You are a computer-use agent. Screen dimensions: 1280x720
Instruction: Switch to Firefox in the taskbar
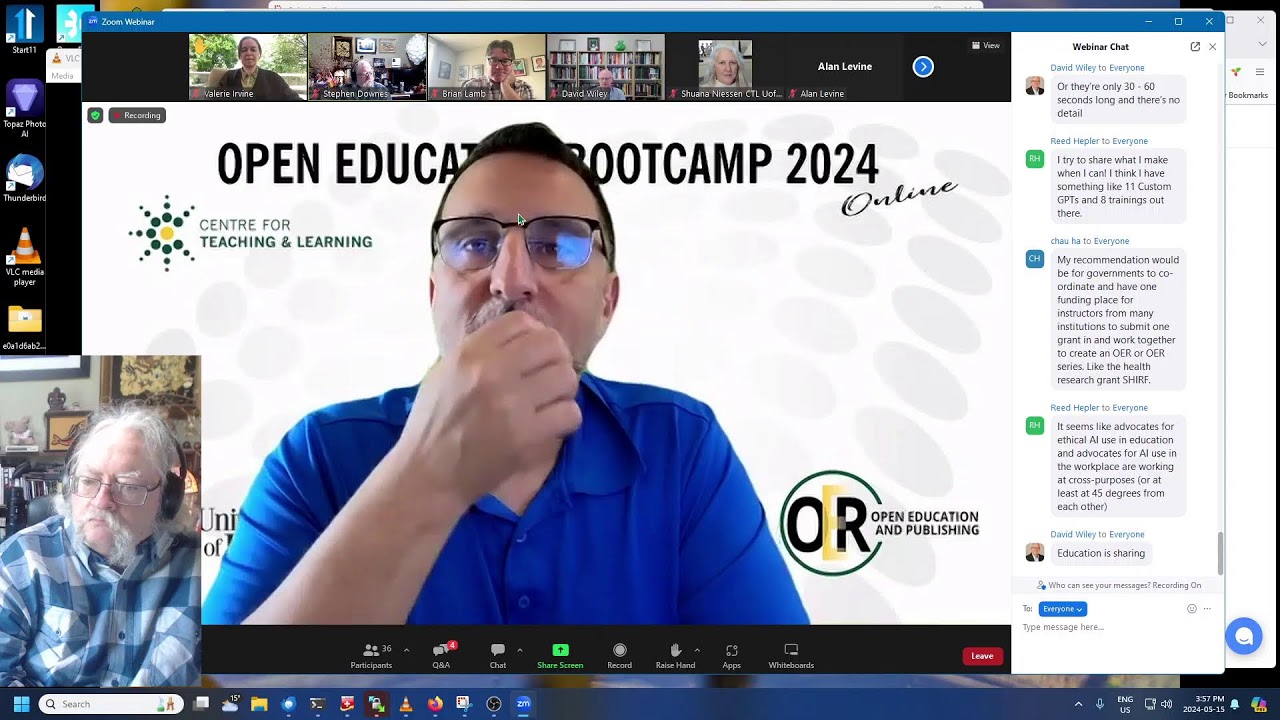(x=435, y=704)
